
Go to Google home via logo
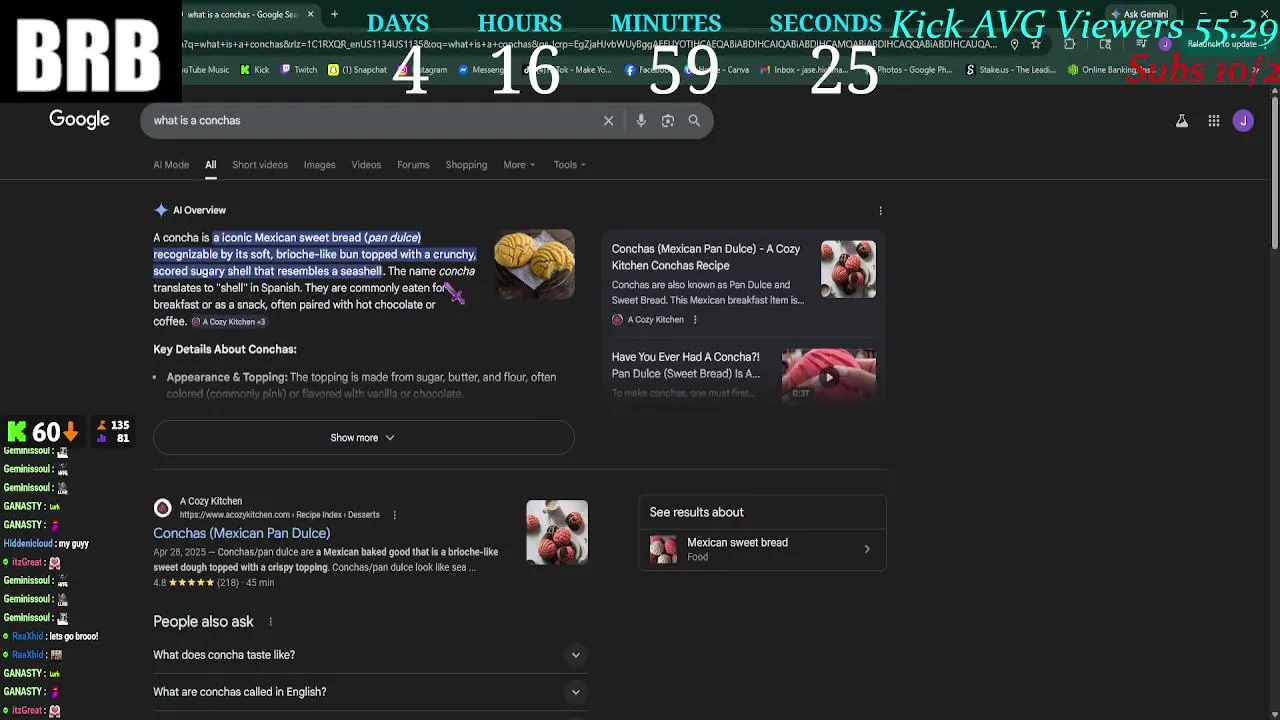tap(79, 120)
